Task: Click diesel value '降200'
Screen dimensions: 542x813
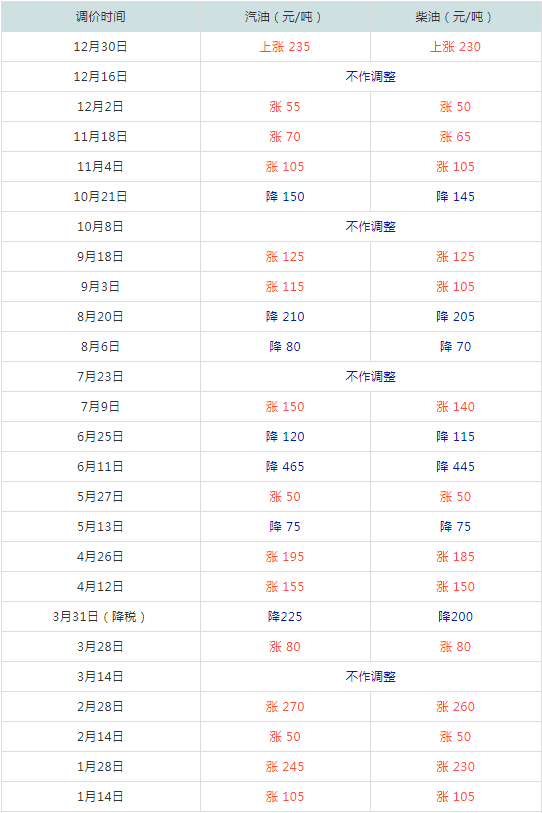Action: pyautogui.click(x=455, y=617)
